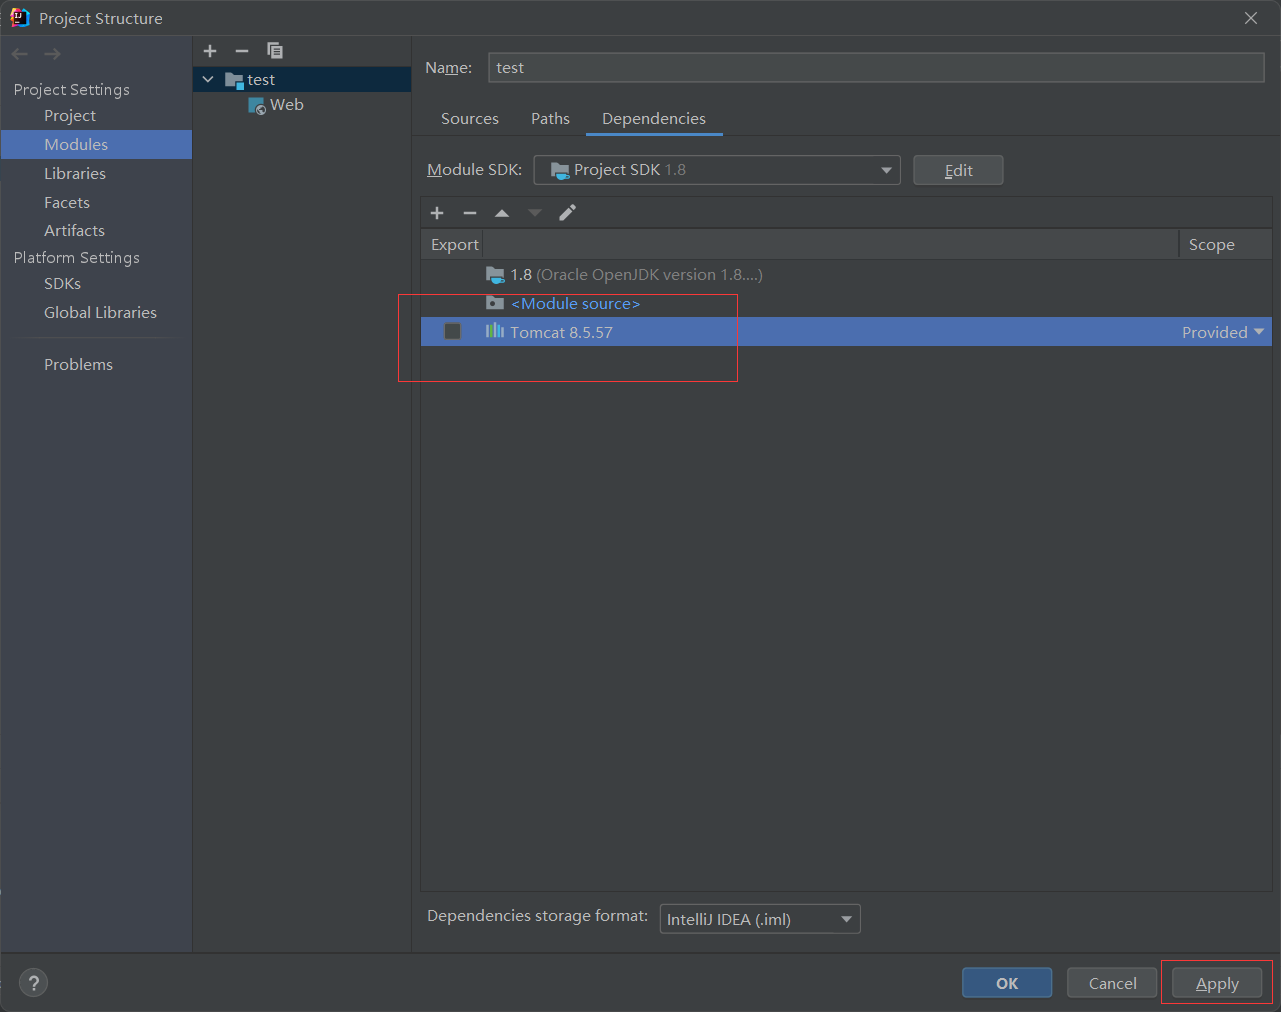Open Facets settings
Image resolution: width=1281 pixels, height=1012 pixels.
[67, 203]
